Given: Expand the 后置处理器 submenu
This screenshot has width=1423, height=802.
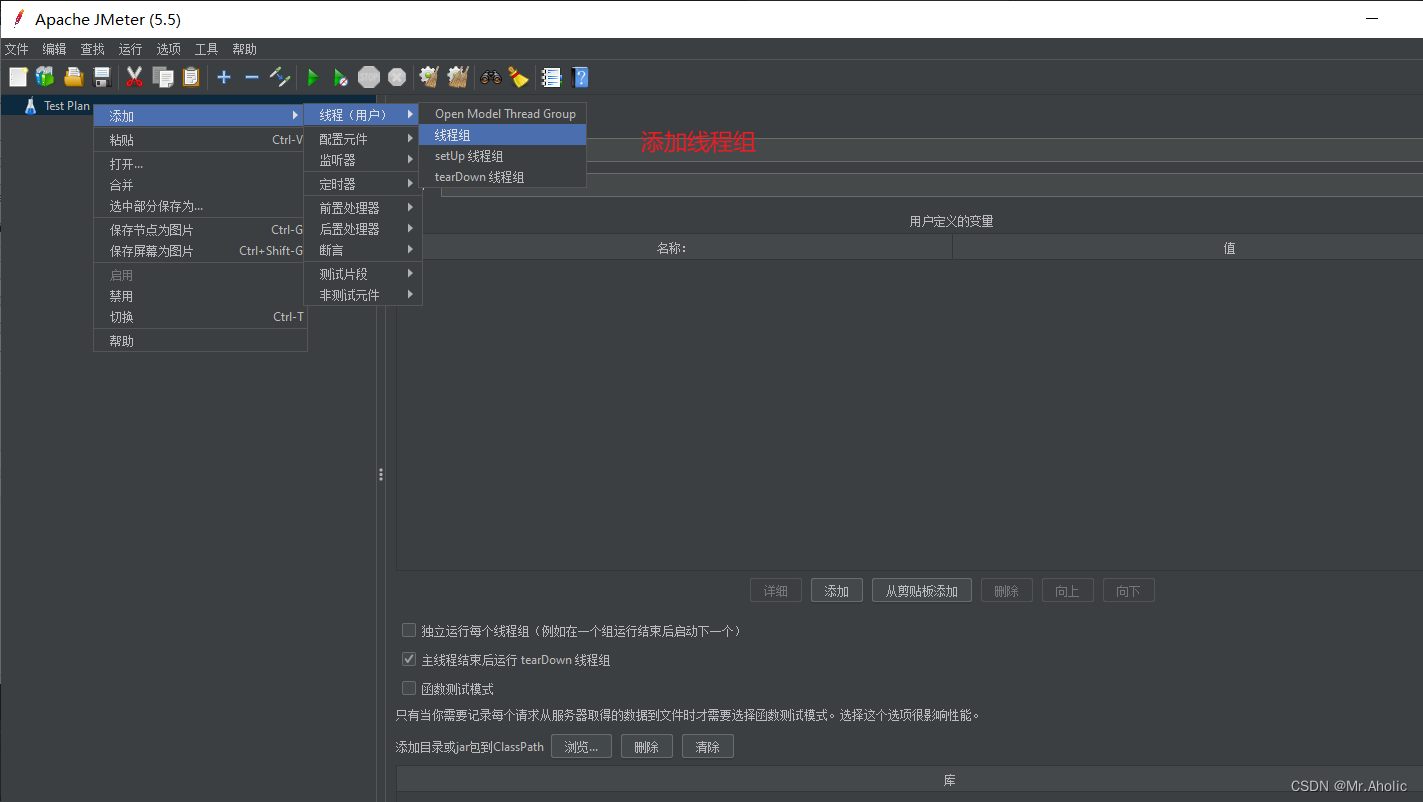Looking at the screenshot, I should 362,229.
